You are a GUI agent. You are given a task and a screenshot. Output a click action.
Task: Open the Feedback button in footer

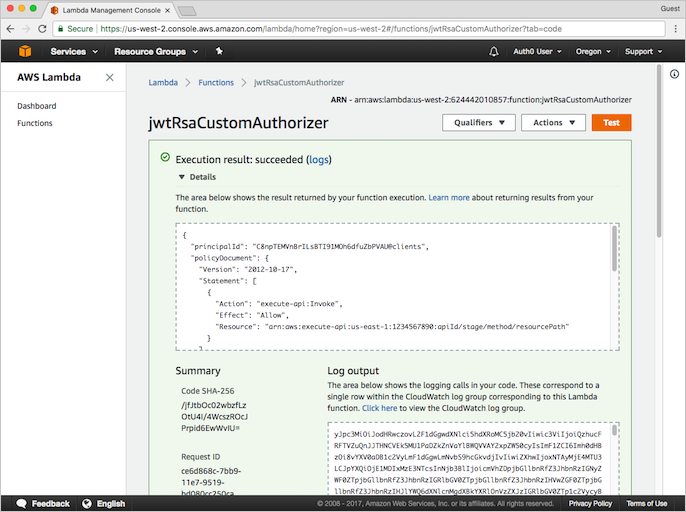[43, 504]
